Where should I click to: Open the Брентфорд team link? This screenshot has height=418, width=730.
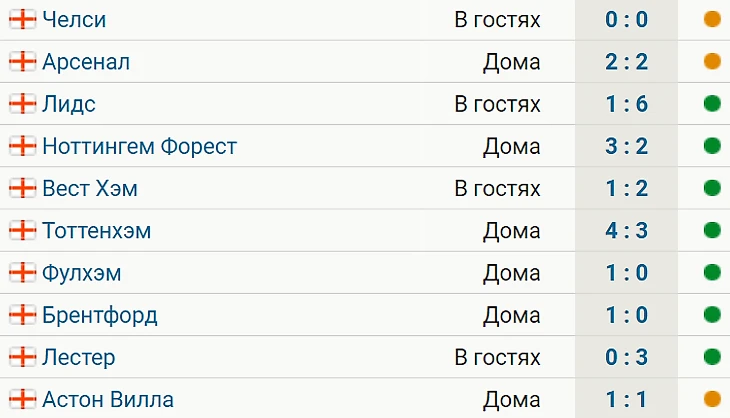pyautogui.click(x=100, y=315)
